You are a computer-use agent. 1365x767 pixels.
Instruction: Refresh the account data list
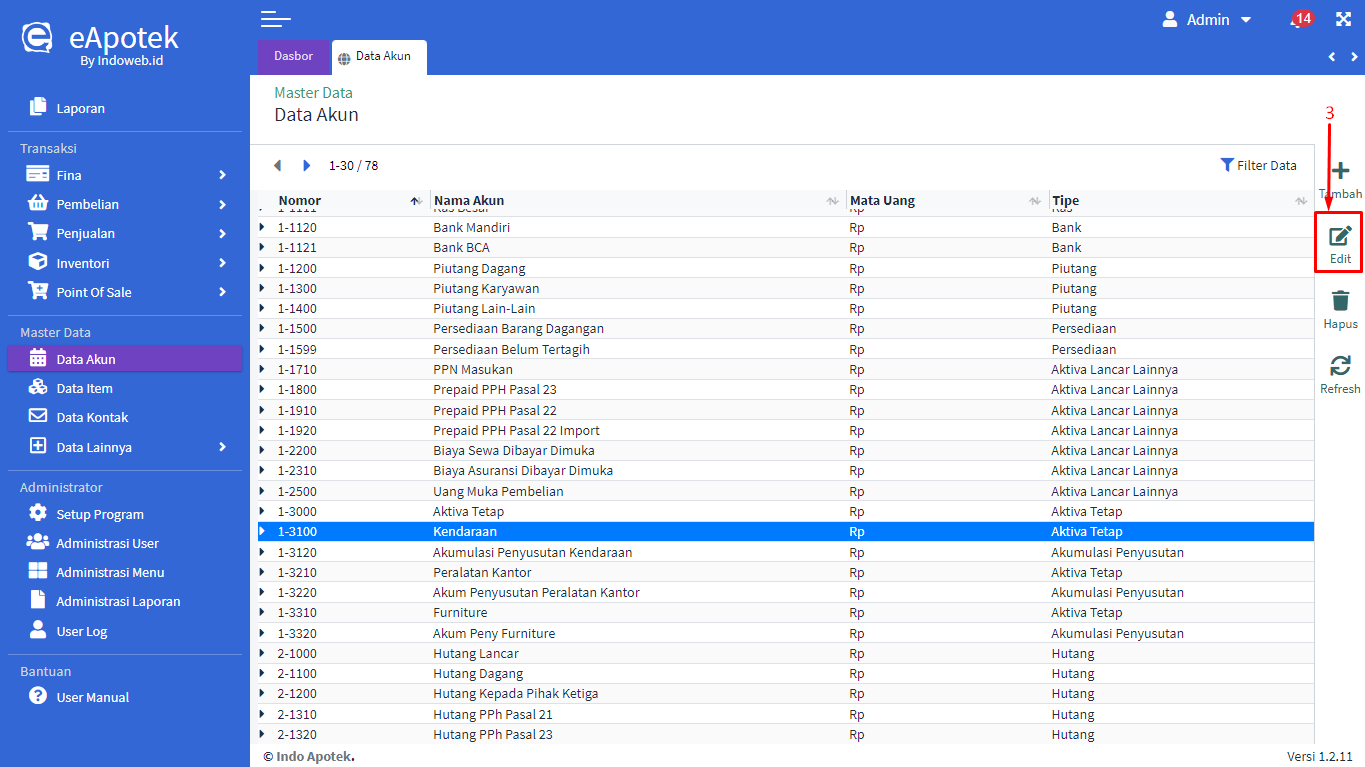coord(1340,366)
